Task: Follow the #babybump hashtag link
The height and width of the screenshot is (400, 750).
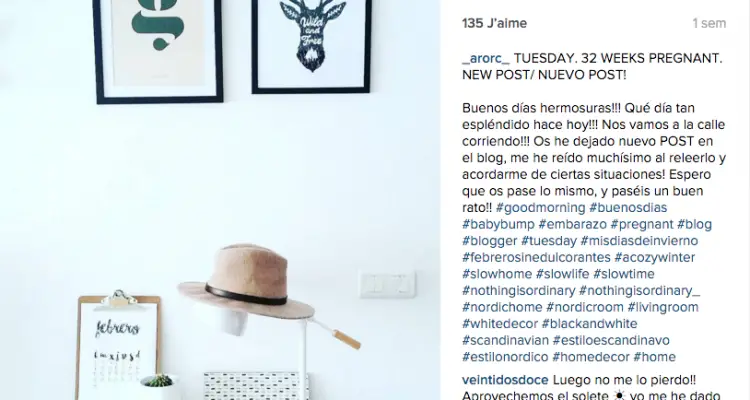Action: pos(498,224)
